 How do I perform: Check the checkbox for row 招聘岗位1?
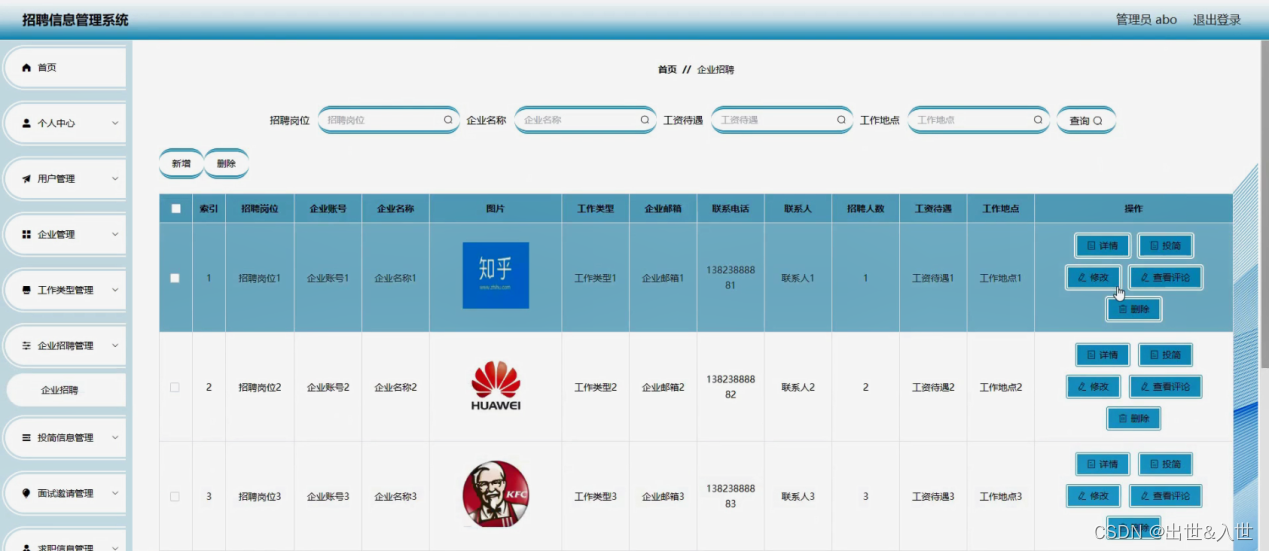coord(175,278)
